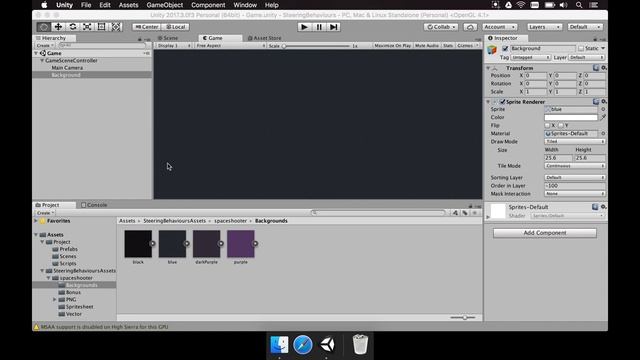
Task: Open the Component menu
Action: coord(208,5)
